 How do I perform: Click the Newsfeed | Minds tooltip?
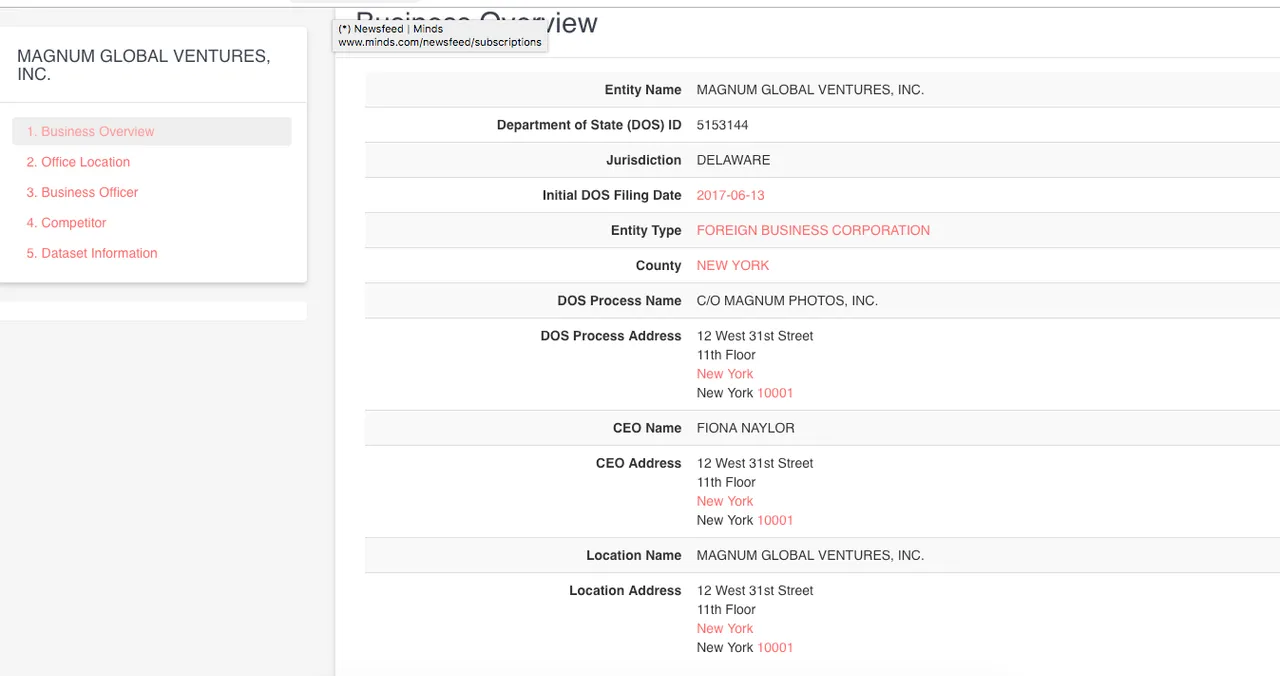[440, 36]
